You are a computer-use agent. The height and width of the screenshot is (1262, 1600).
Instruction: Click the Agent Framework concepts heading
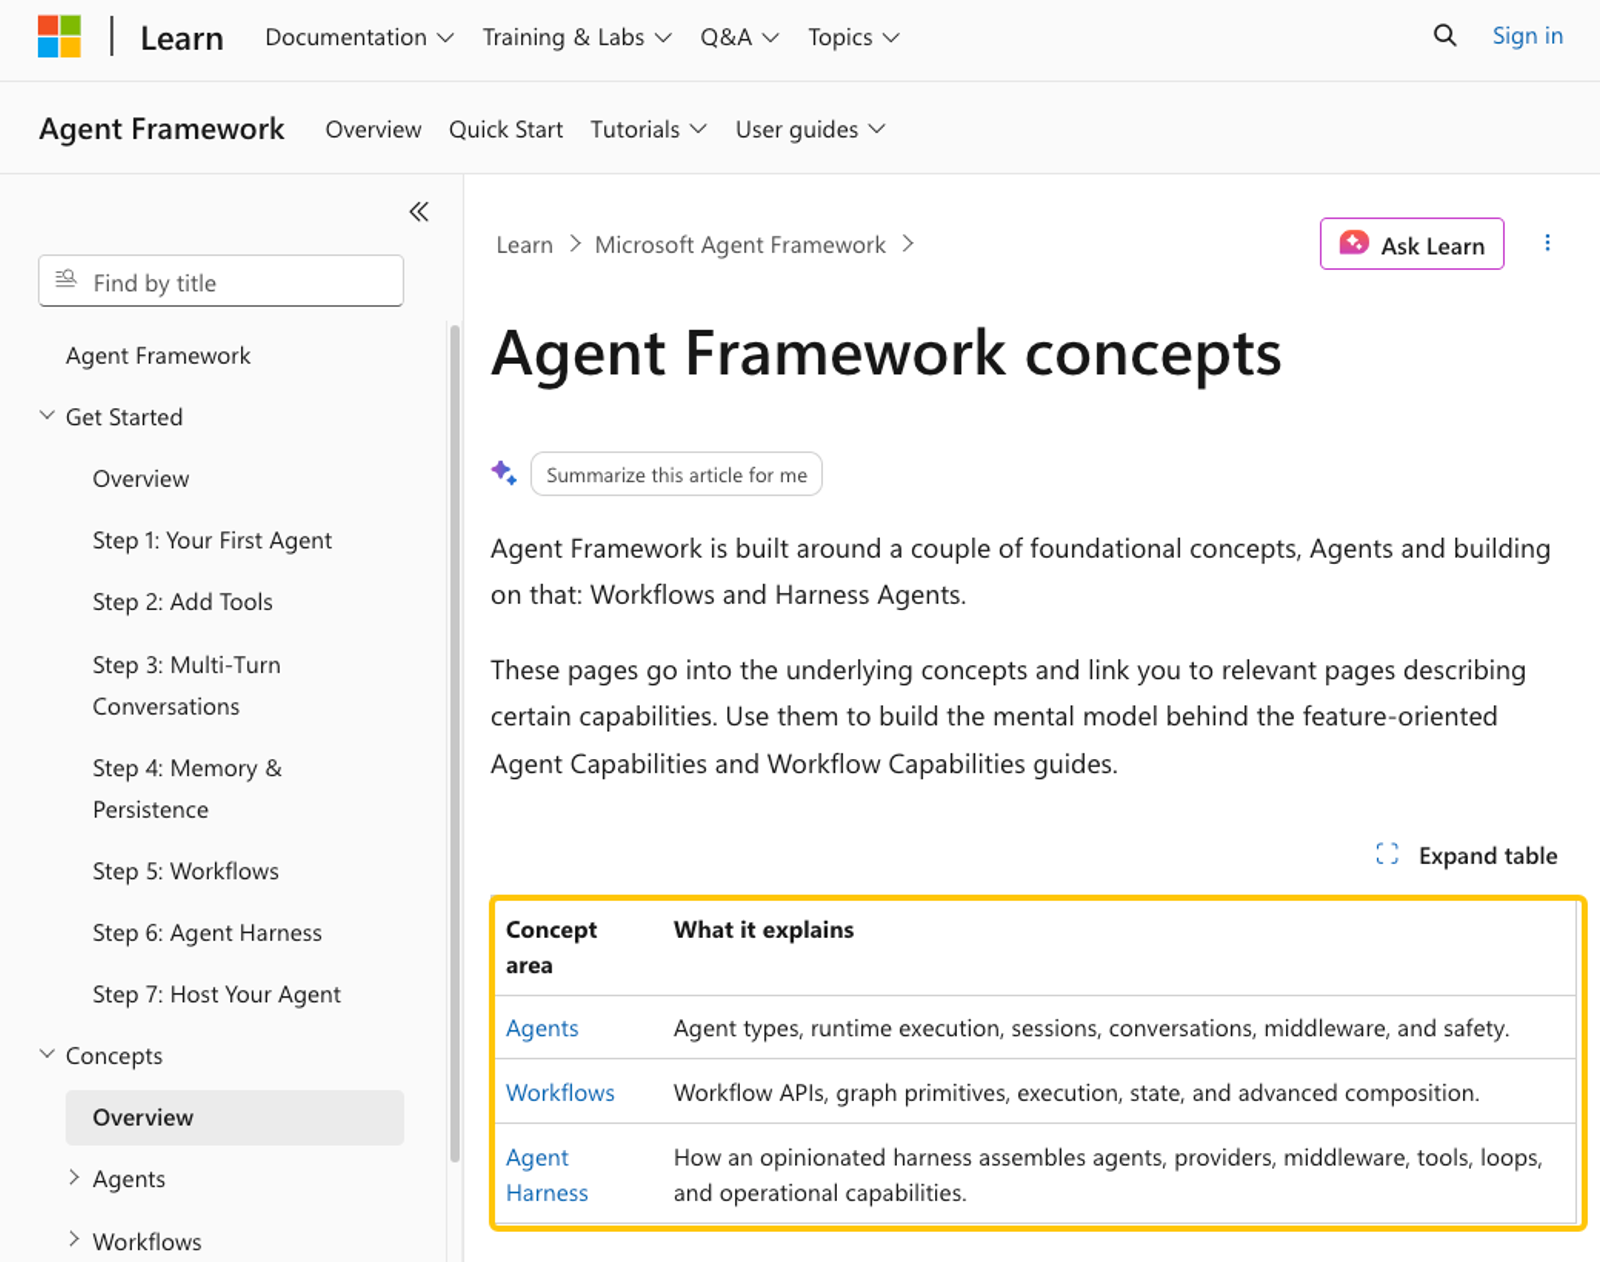tap(885, 353)
